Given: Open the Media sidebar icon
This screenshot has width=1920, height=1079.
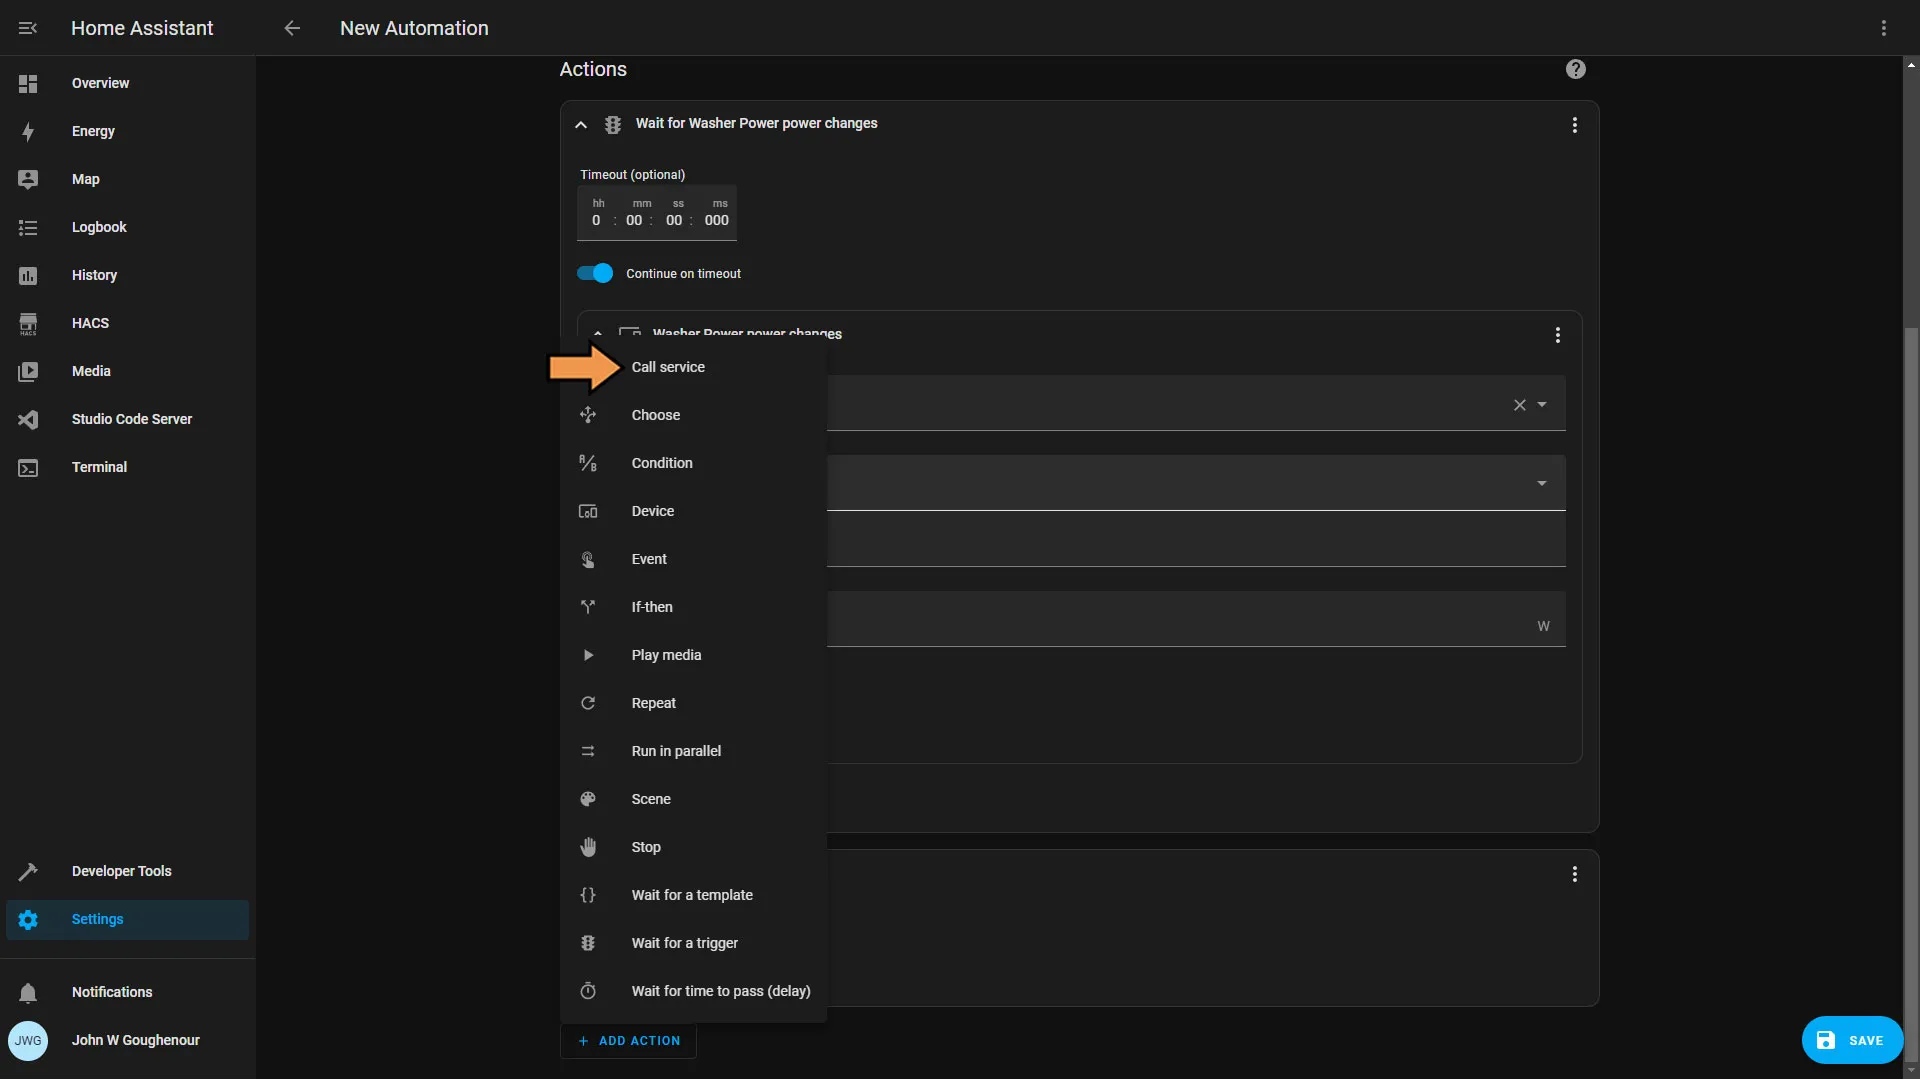Looking at the screenshot, I should tap(28, 371).
